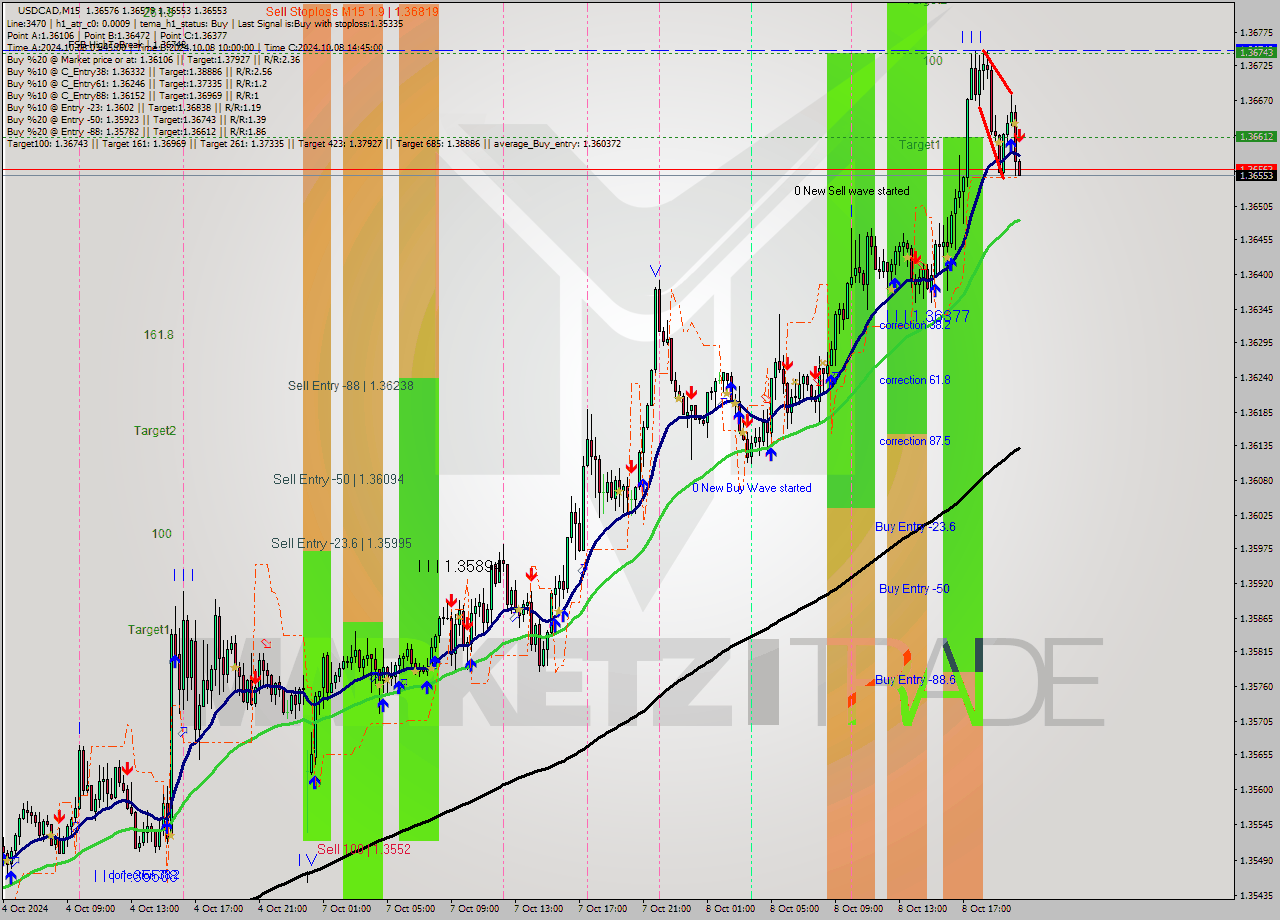Click '7 Oct 17:00' on the time axis
Image resolution: width=1280 pixels, height=920 pixels.
(x=603, y=909)
